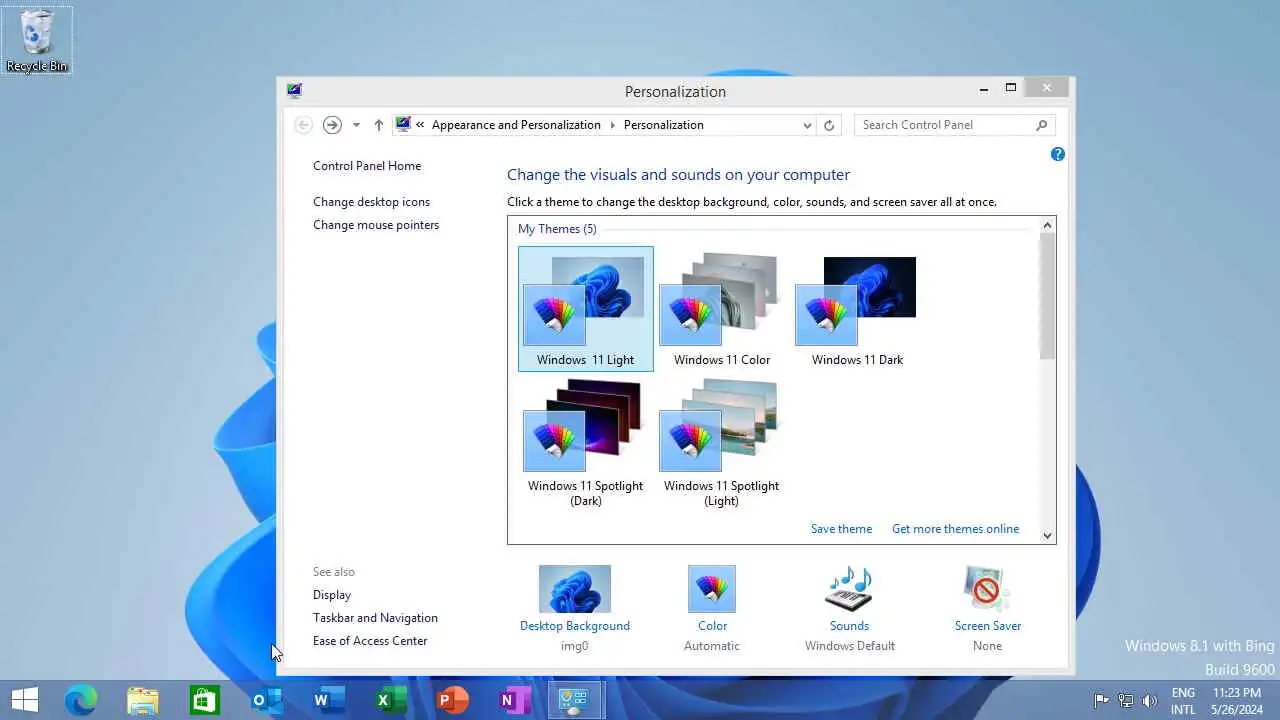Open the recent locations dropdown arrow
This screenshot has height=720, width=1280.
pyautogui.click(x=356, y=125)
